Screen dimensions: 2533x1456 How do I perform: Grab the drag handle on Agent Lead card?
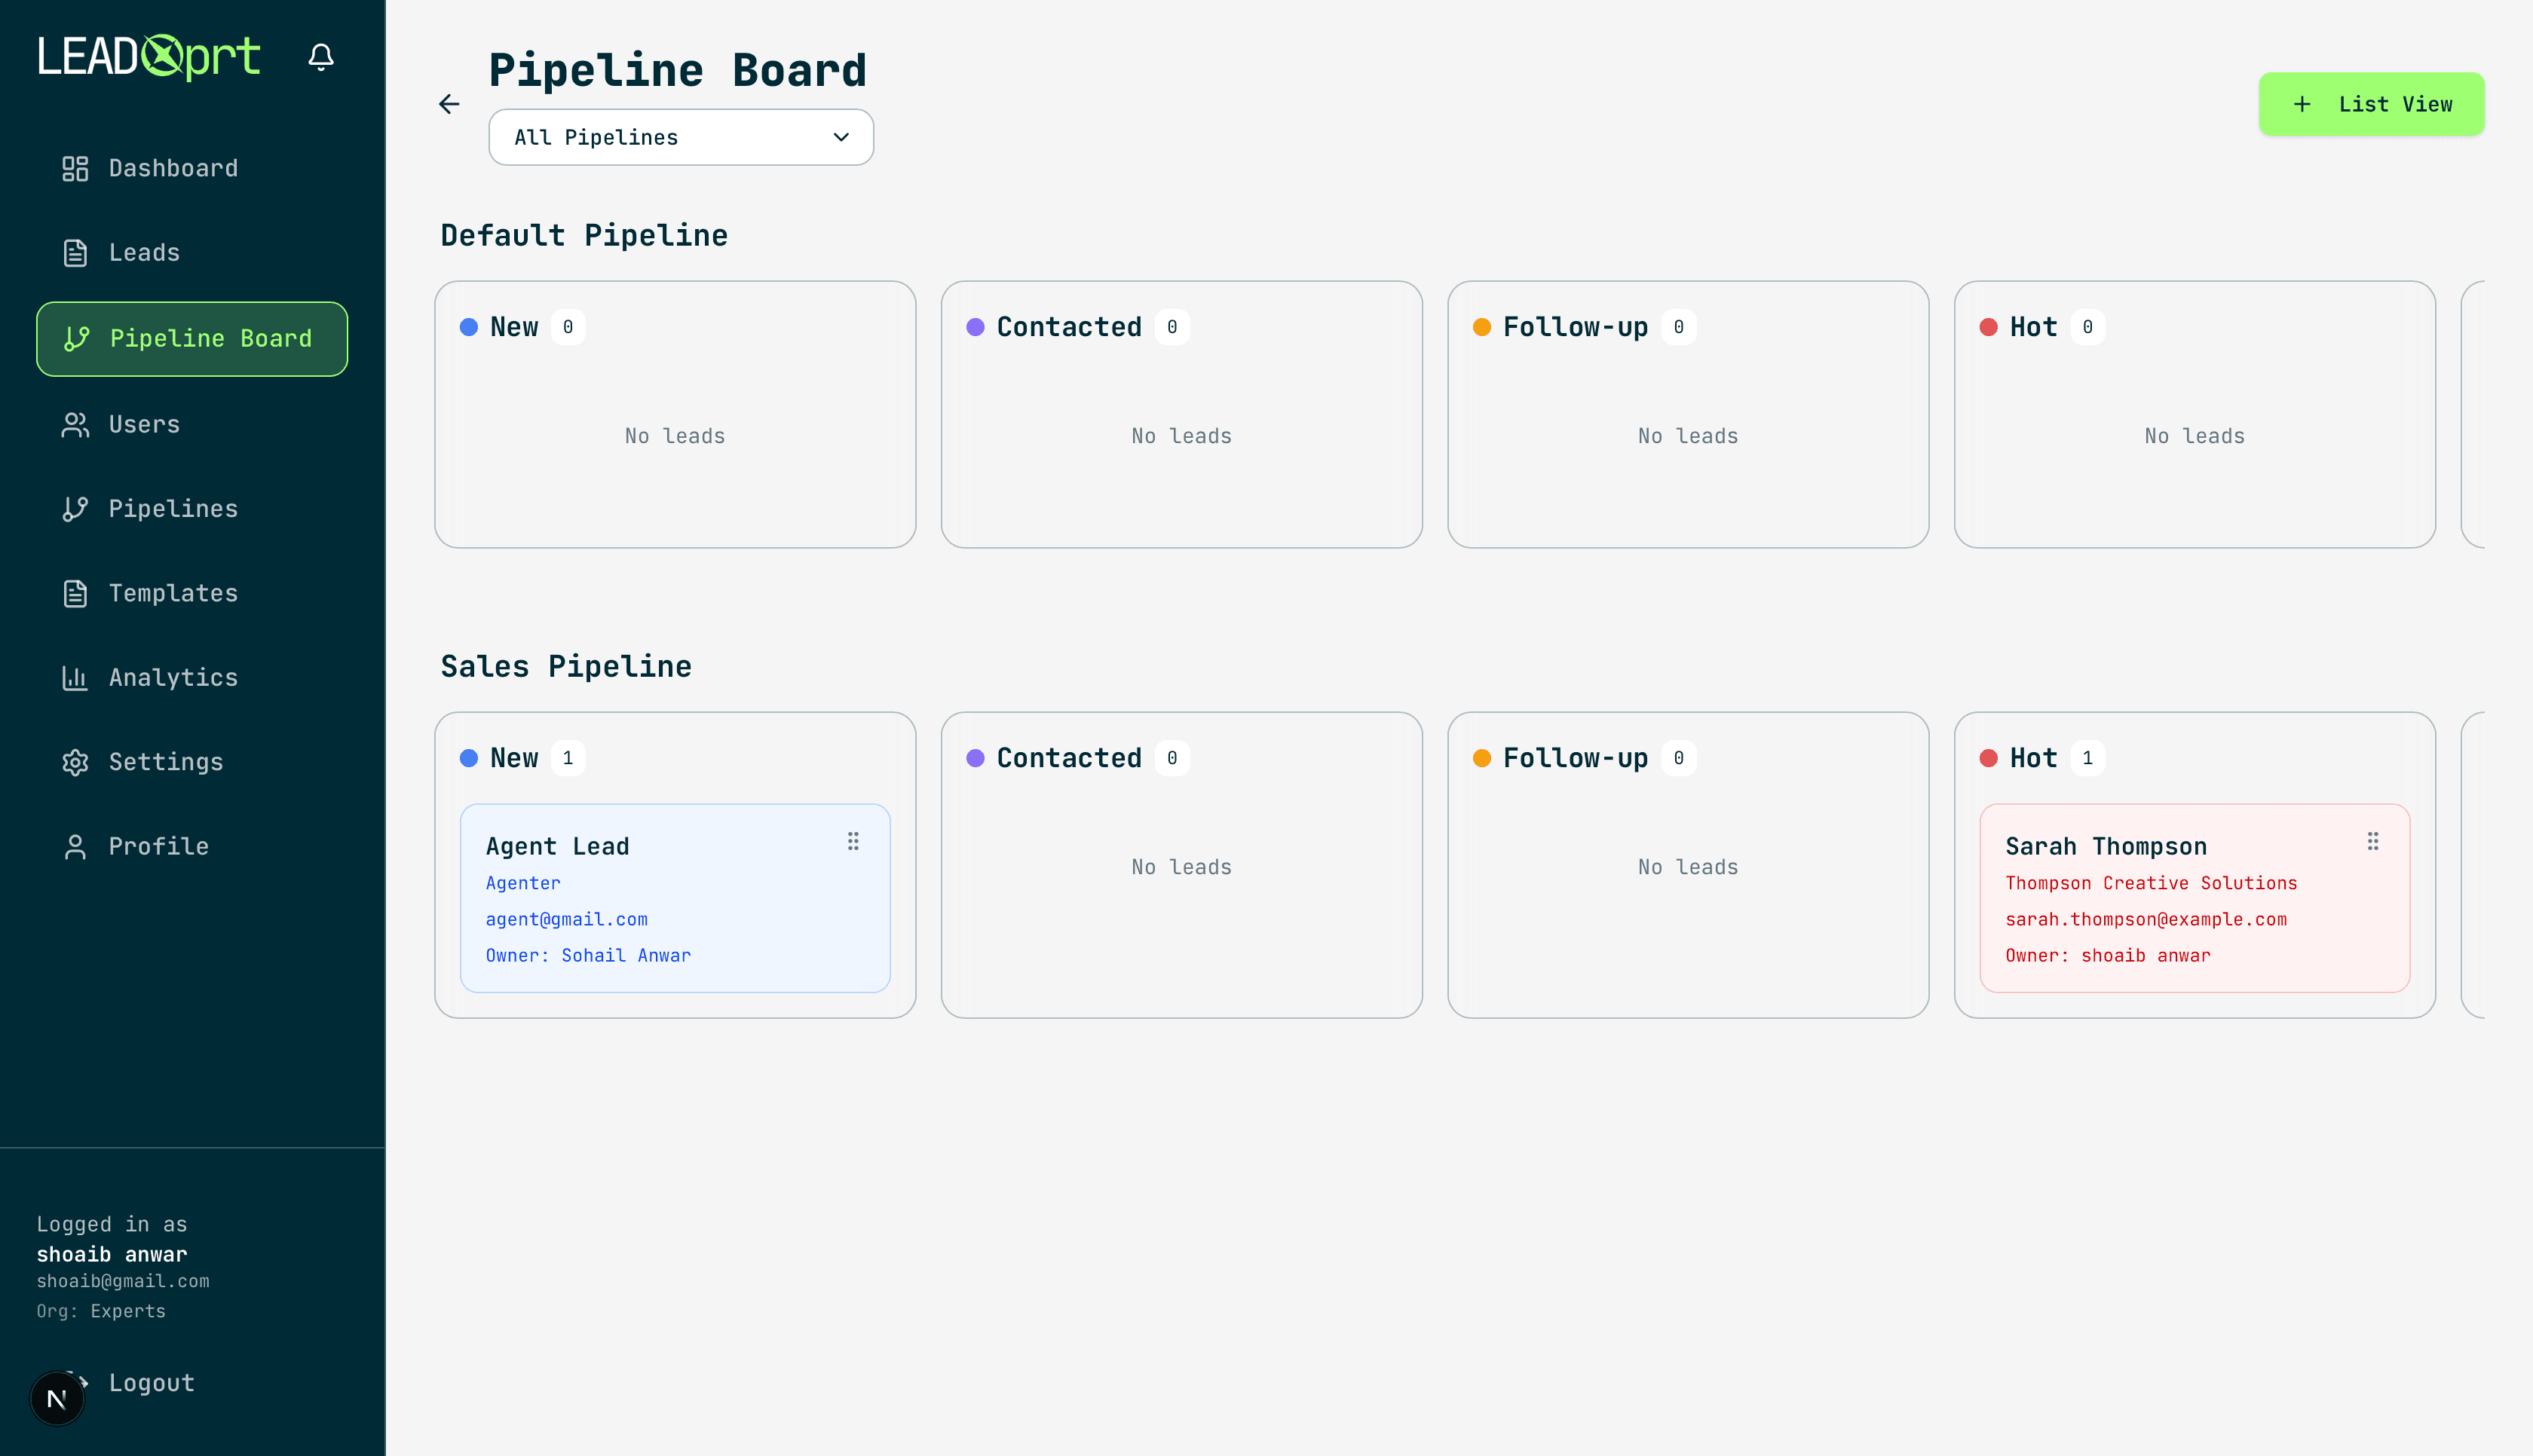[x=854, y=841]
